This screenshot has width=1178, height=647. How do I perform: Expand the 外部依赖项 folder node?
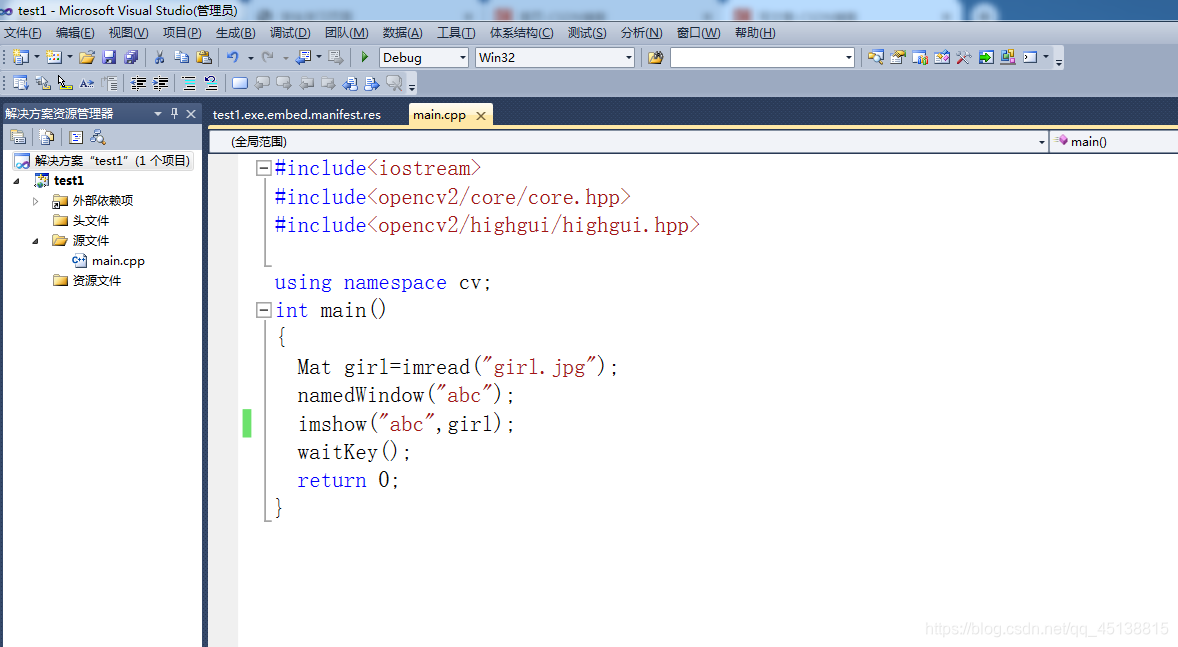click(35, 201)
